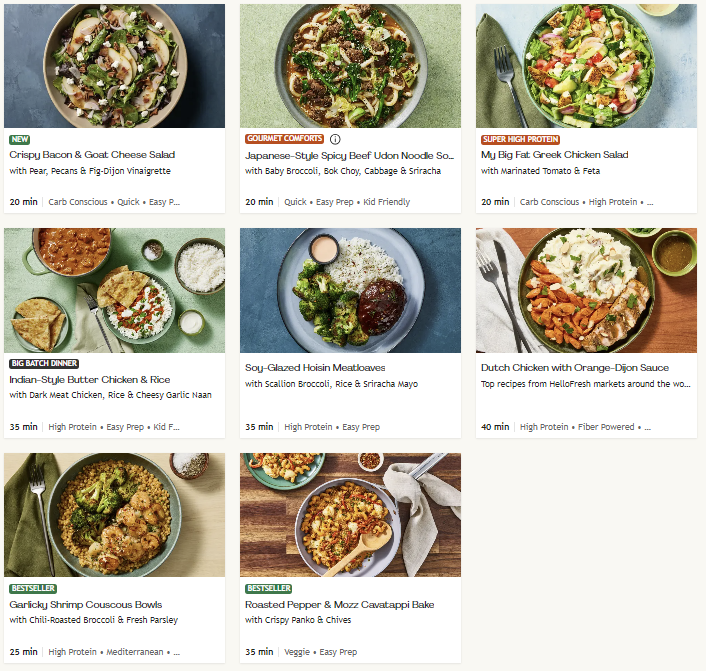
Task: Click the Roasted Pepper Cavatappi Bake photo
Action: 350,514
